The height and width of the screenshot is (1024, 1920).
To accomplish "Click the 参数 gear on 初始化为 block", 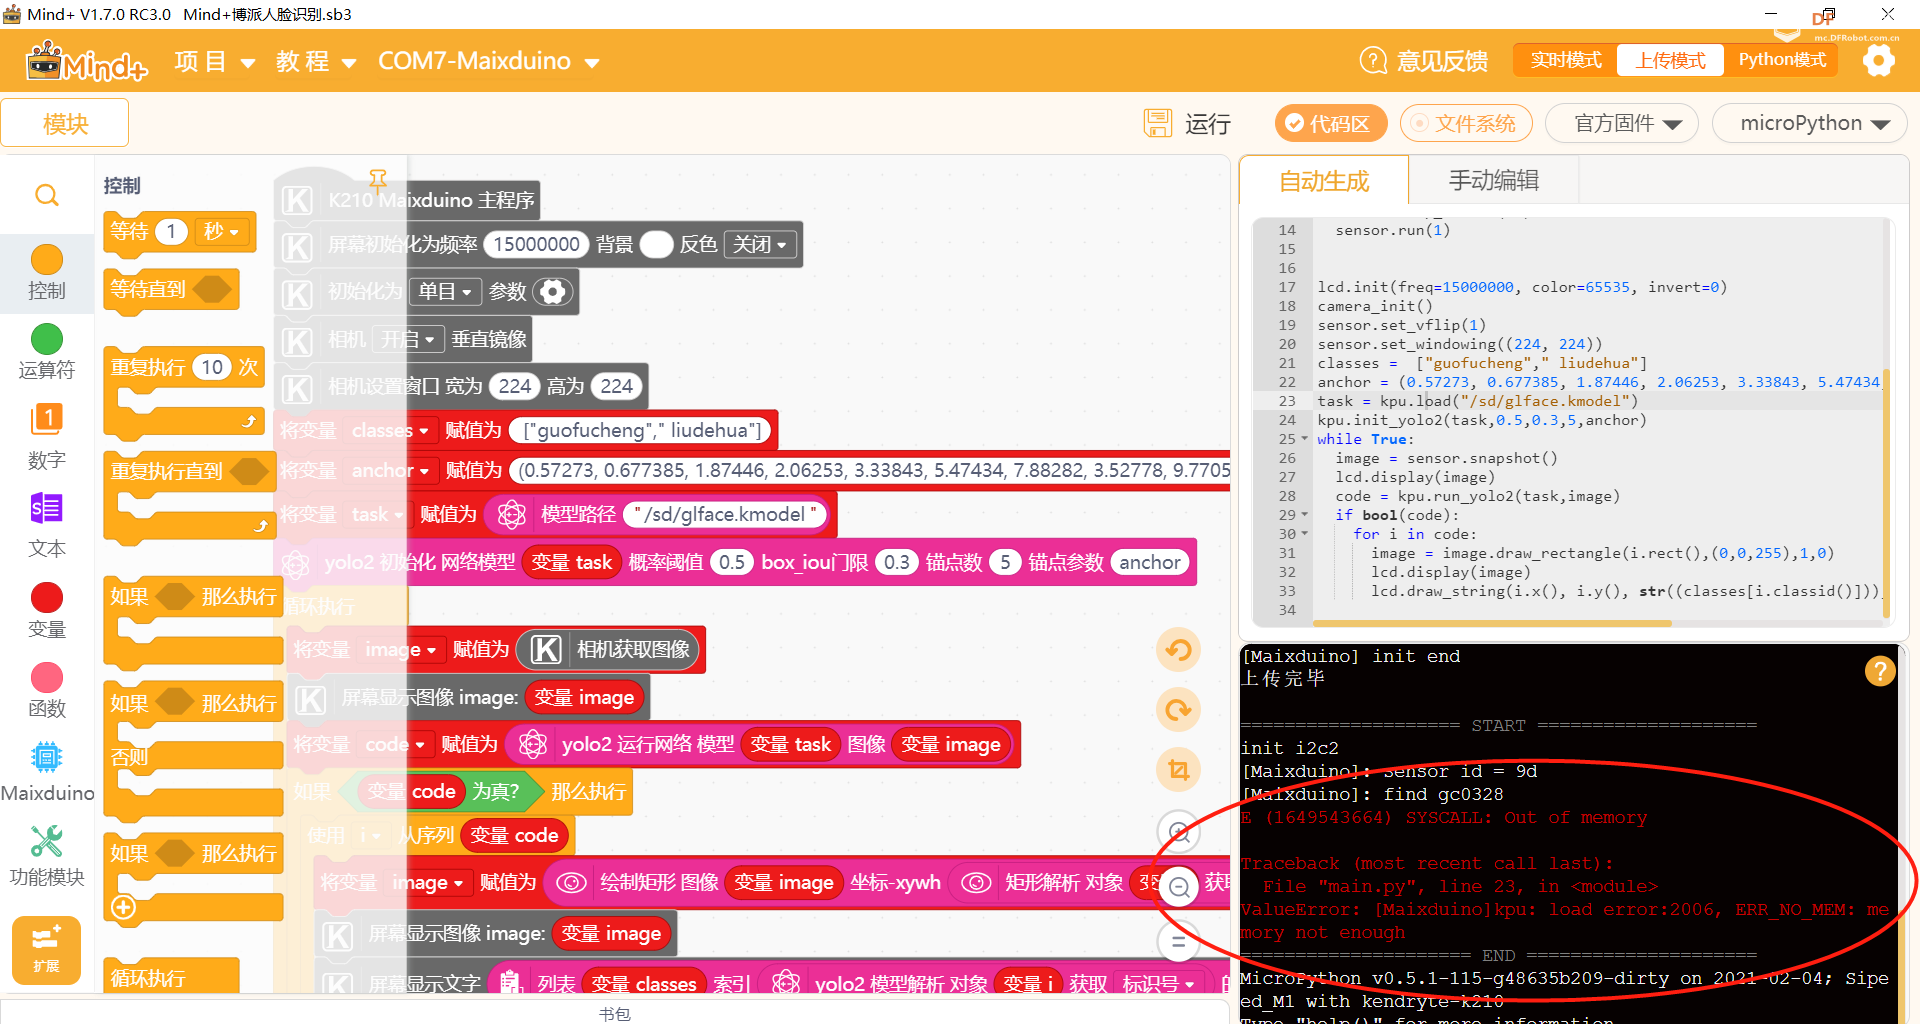I will (x=553, y=292).
